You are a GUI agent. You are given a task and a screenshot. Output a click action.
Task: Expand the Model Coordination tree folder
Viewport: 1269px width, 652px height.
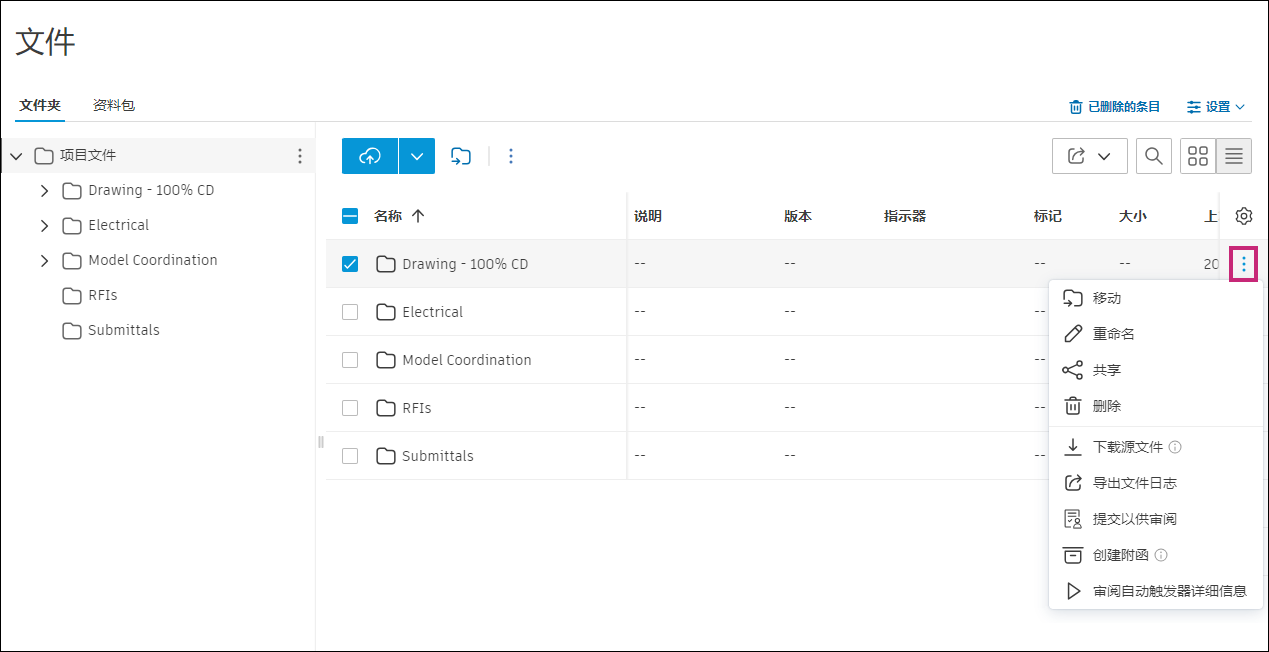point(44,261)
